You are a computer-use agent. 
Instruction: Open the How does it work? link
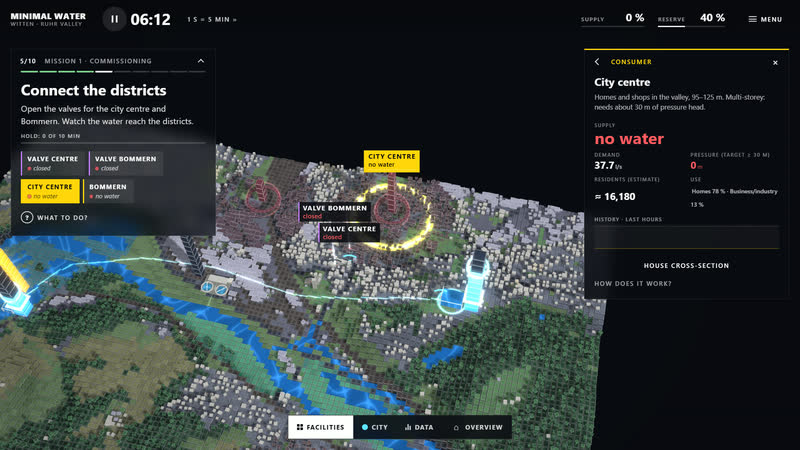click(633, 284)
